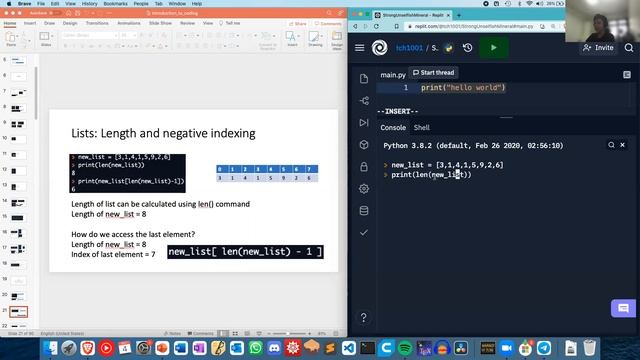The width and height of the screenshot is (640, 360).
Task: Open WhatsApp from the Dock
Action: coord(256,348)
